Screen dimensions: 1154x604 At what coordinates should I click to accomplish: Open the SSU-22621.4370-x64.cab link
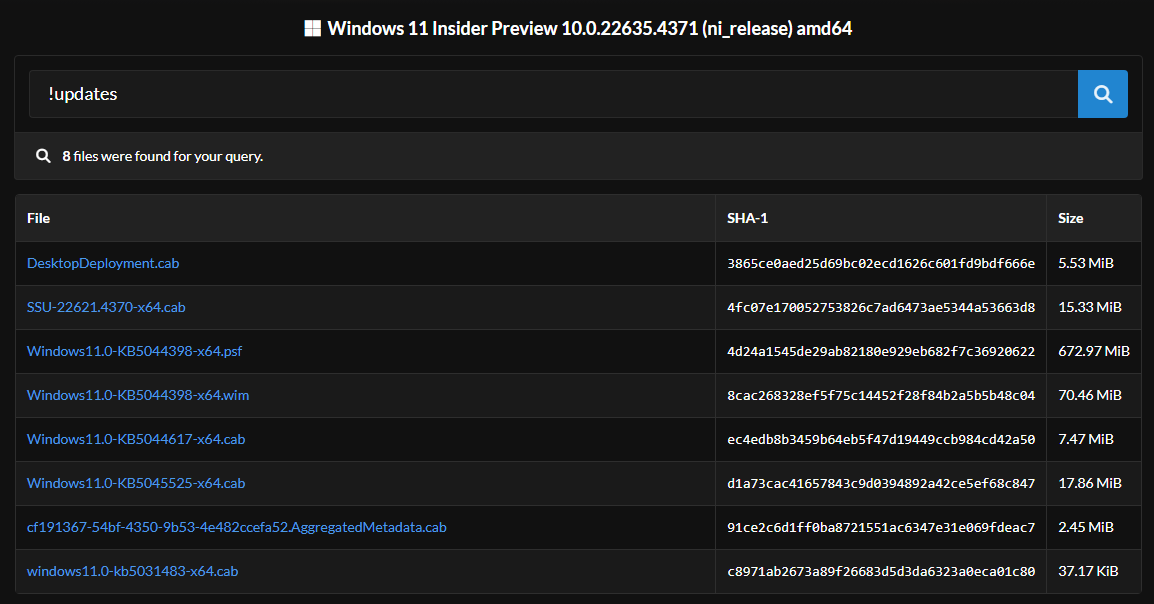106,308
